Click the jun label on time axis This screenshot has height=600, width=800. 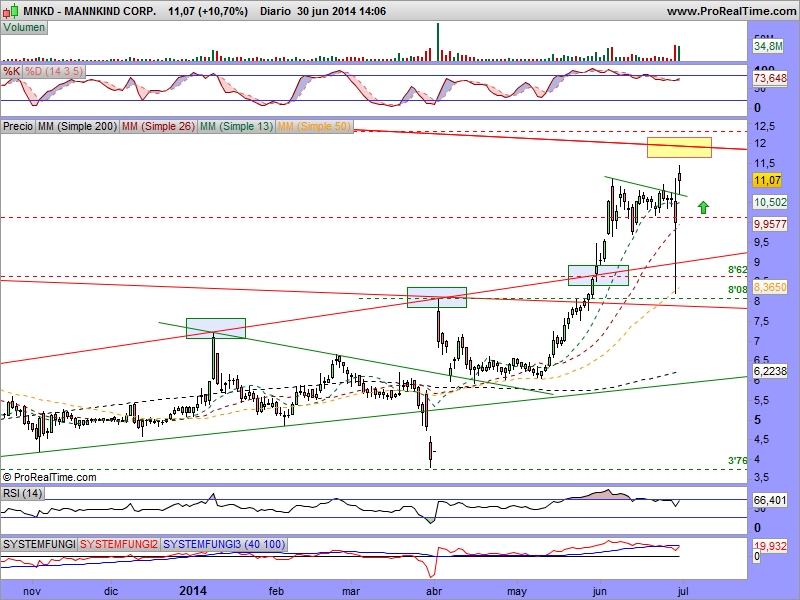[x=599, y=592]
